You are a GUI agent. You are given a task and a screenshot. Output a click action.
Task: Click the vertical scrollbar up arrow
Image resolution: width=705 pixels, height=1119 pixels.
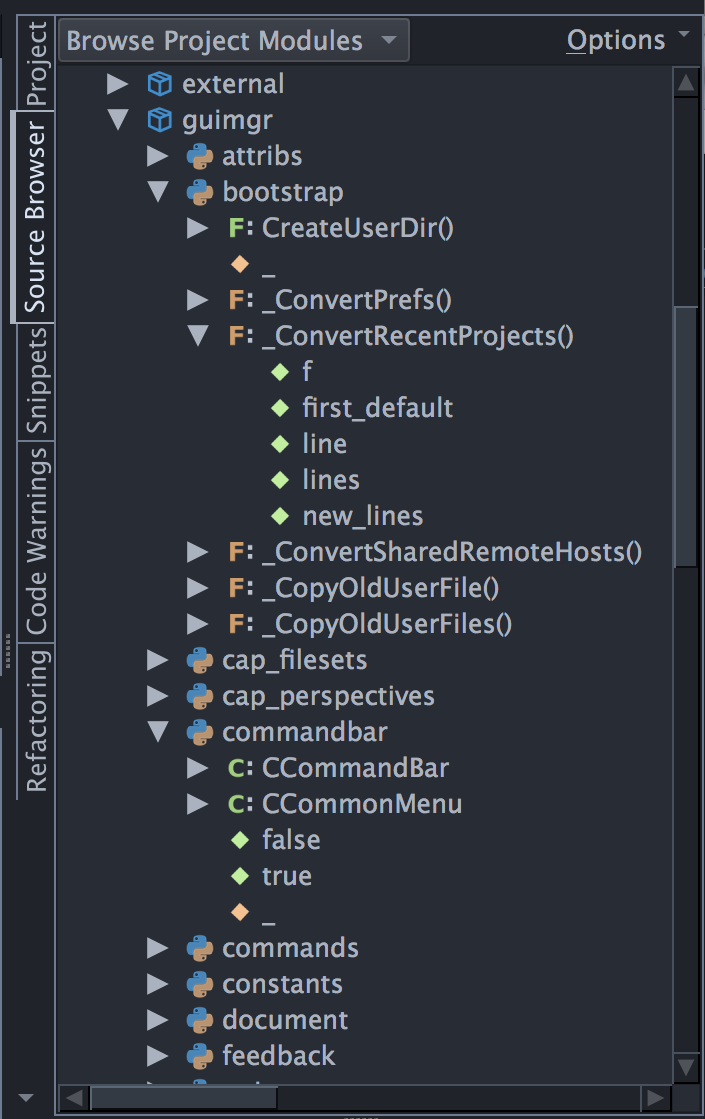pyautogui.click(x=686, y=83)
